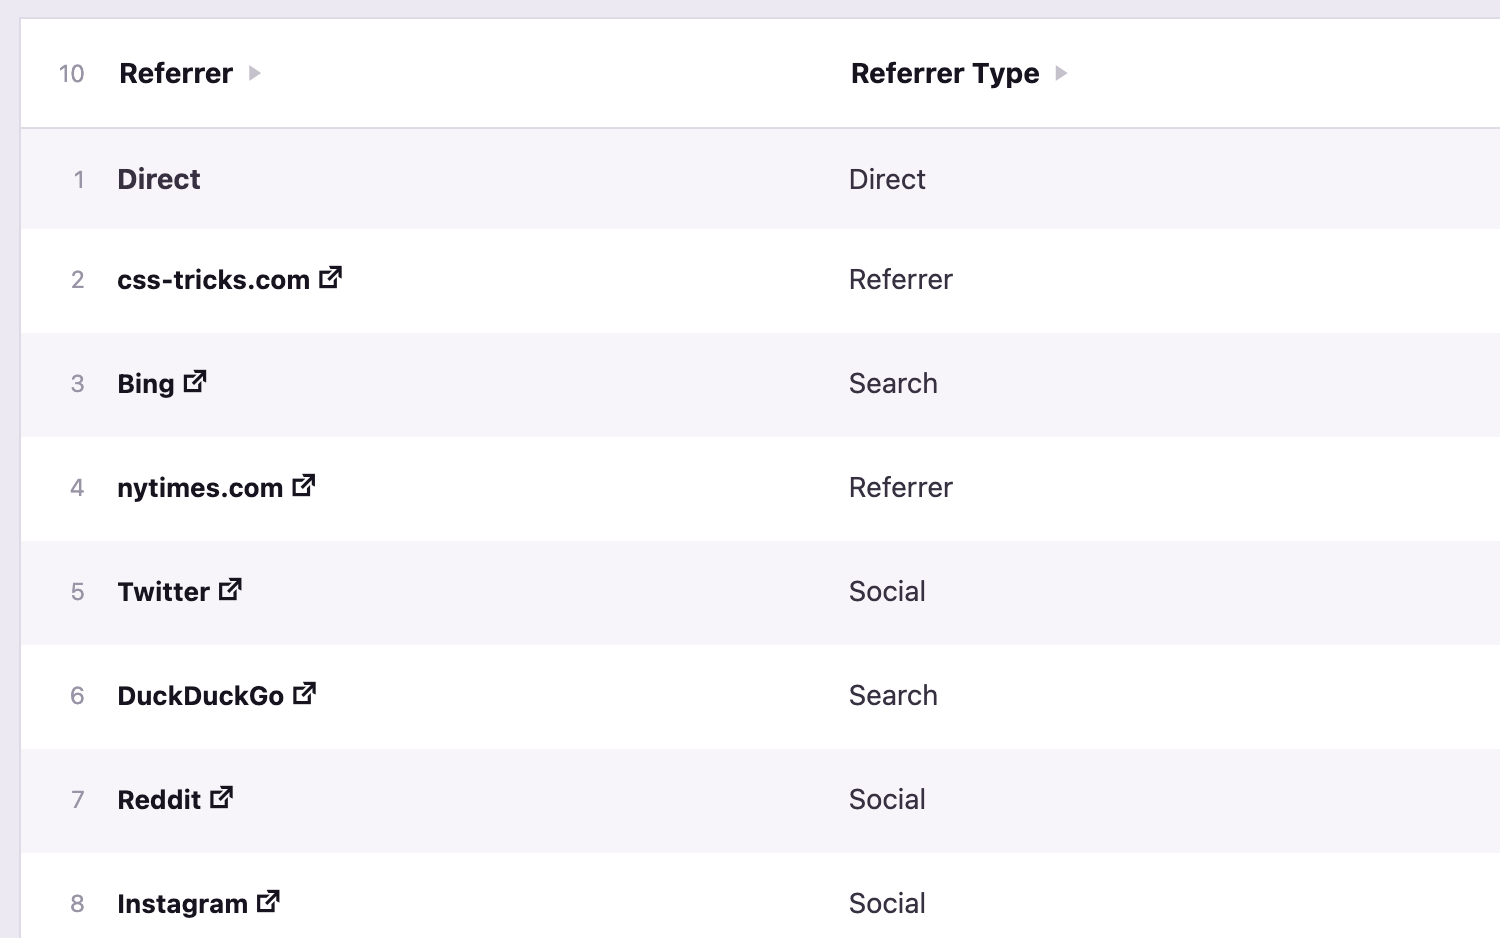The image size is (1500, 938).
Task: Click the nytimes.com referrer link
Action: coord(200,487)
